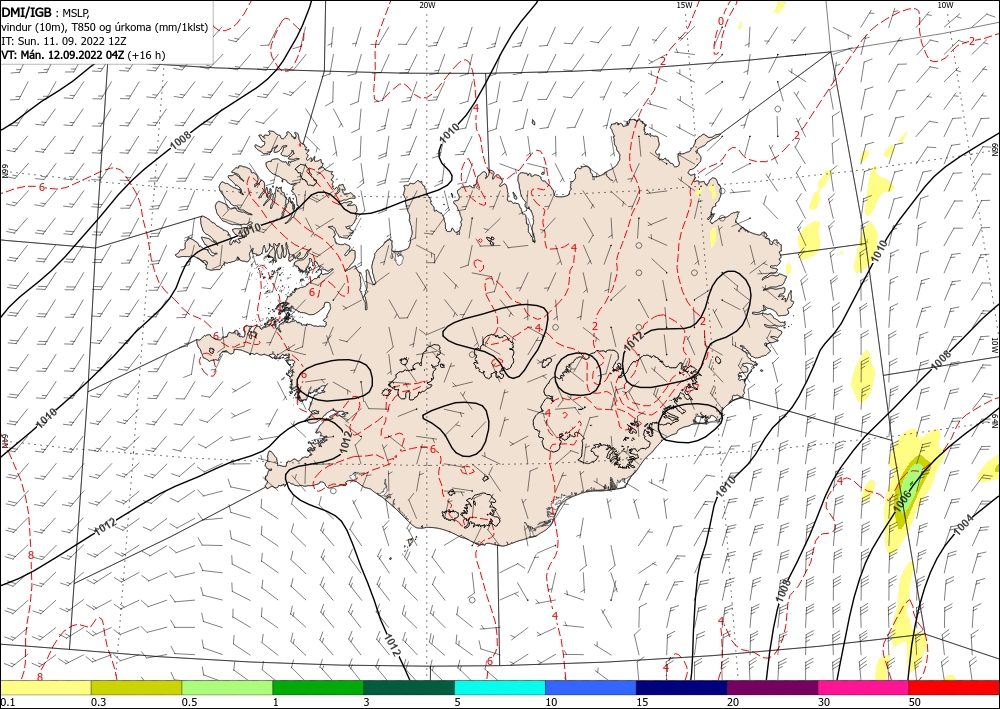The height and width of the screenshot is (709, 1000).
Task: Click the '10W' longitude label
Action: click(945, 5)
